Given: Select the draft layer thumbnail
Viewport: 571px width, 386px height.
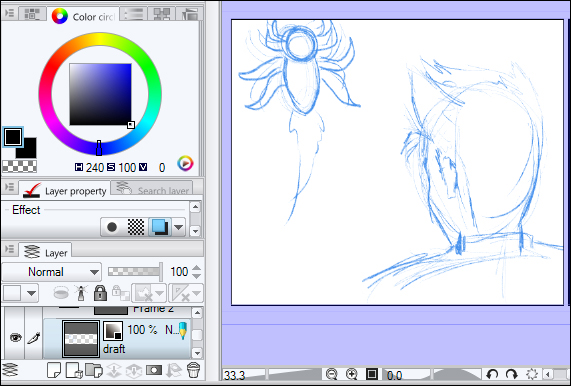Looking at the screenshot, I should 80,339.
